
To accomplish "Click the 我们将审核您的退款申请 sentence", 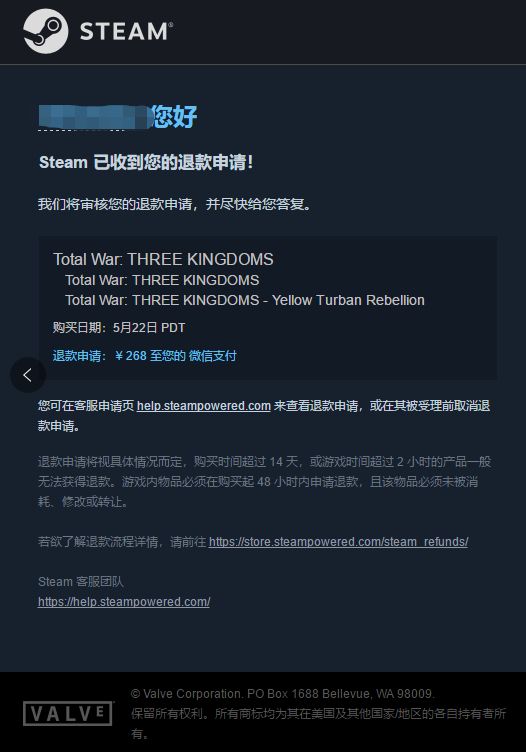I will tap(176, 205).
